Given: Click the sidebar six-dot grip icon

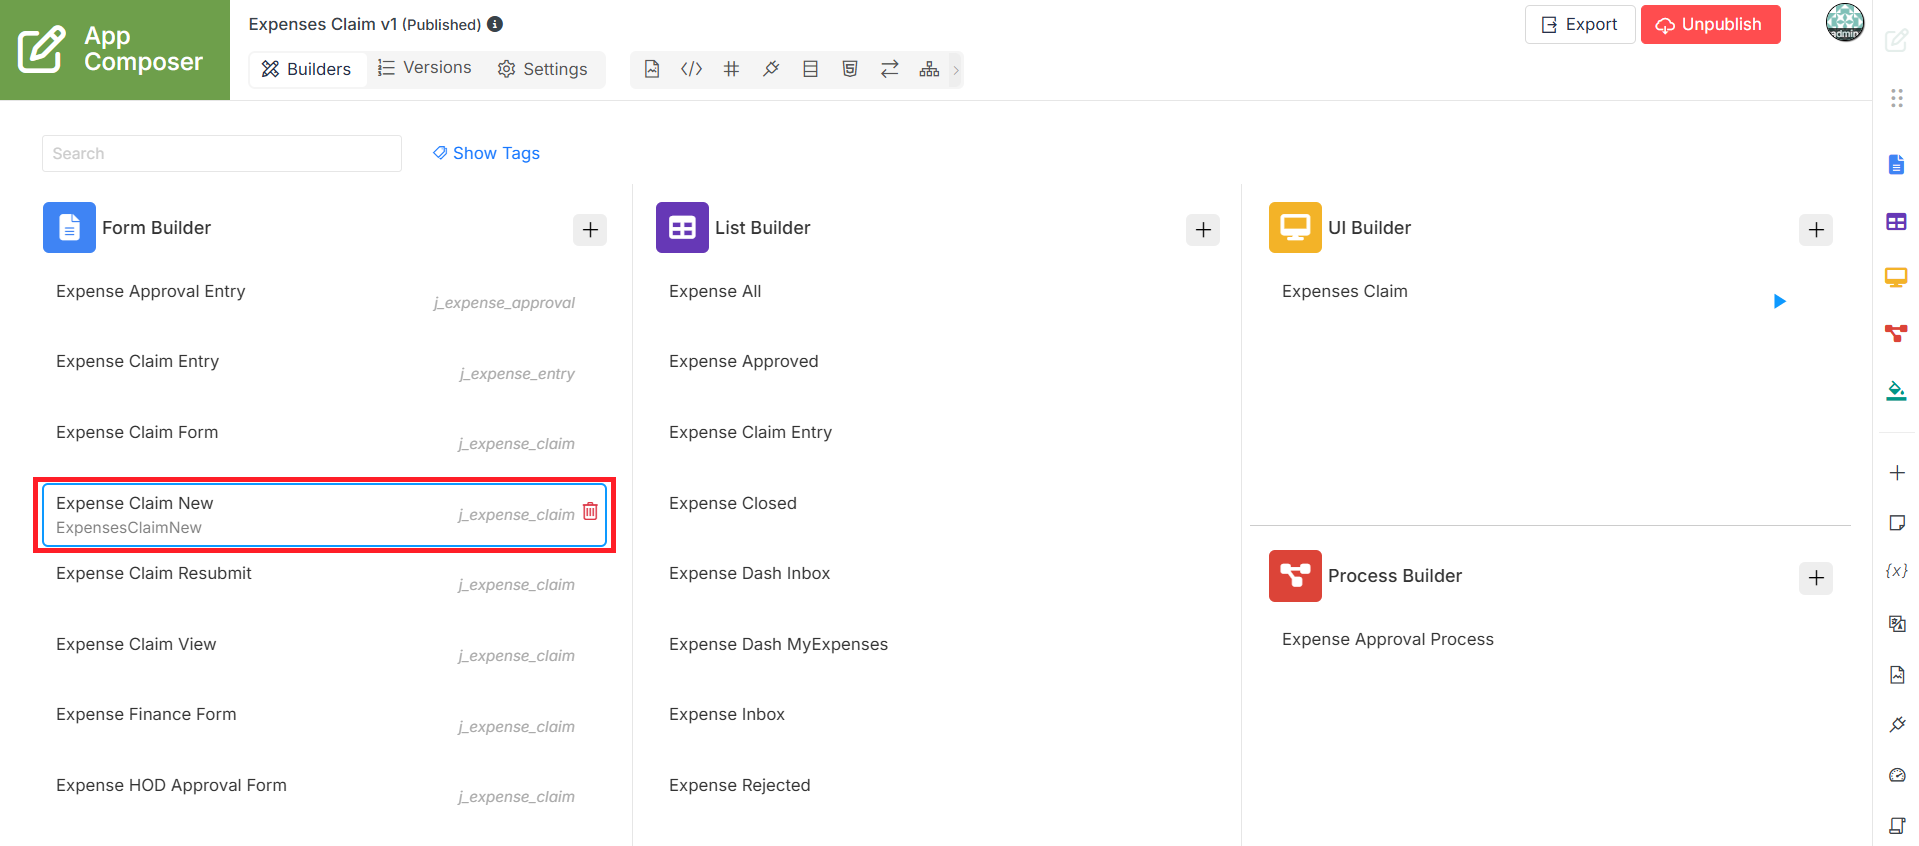Looking at the screenshot, I should coord(1896,98).
